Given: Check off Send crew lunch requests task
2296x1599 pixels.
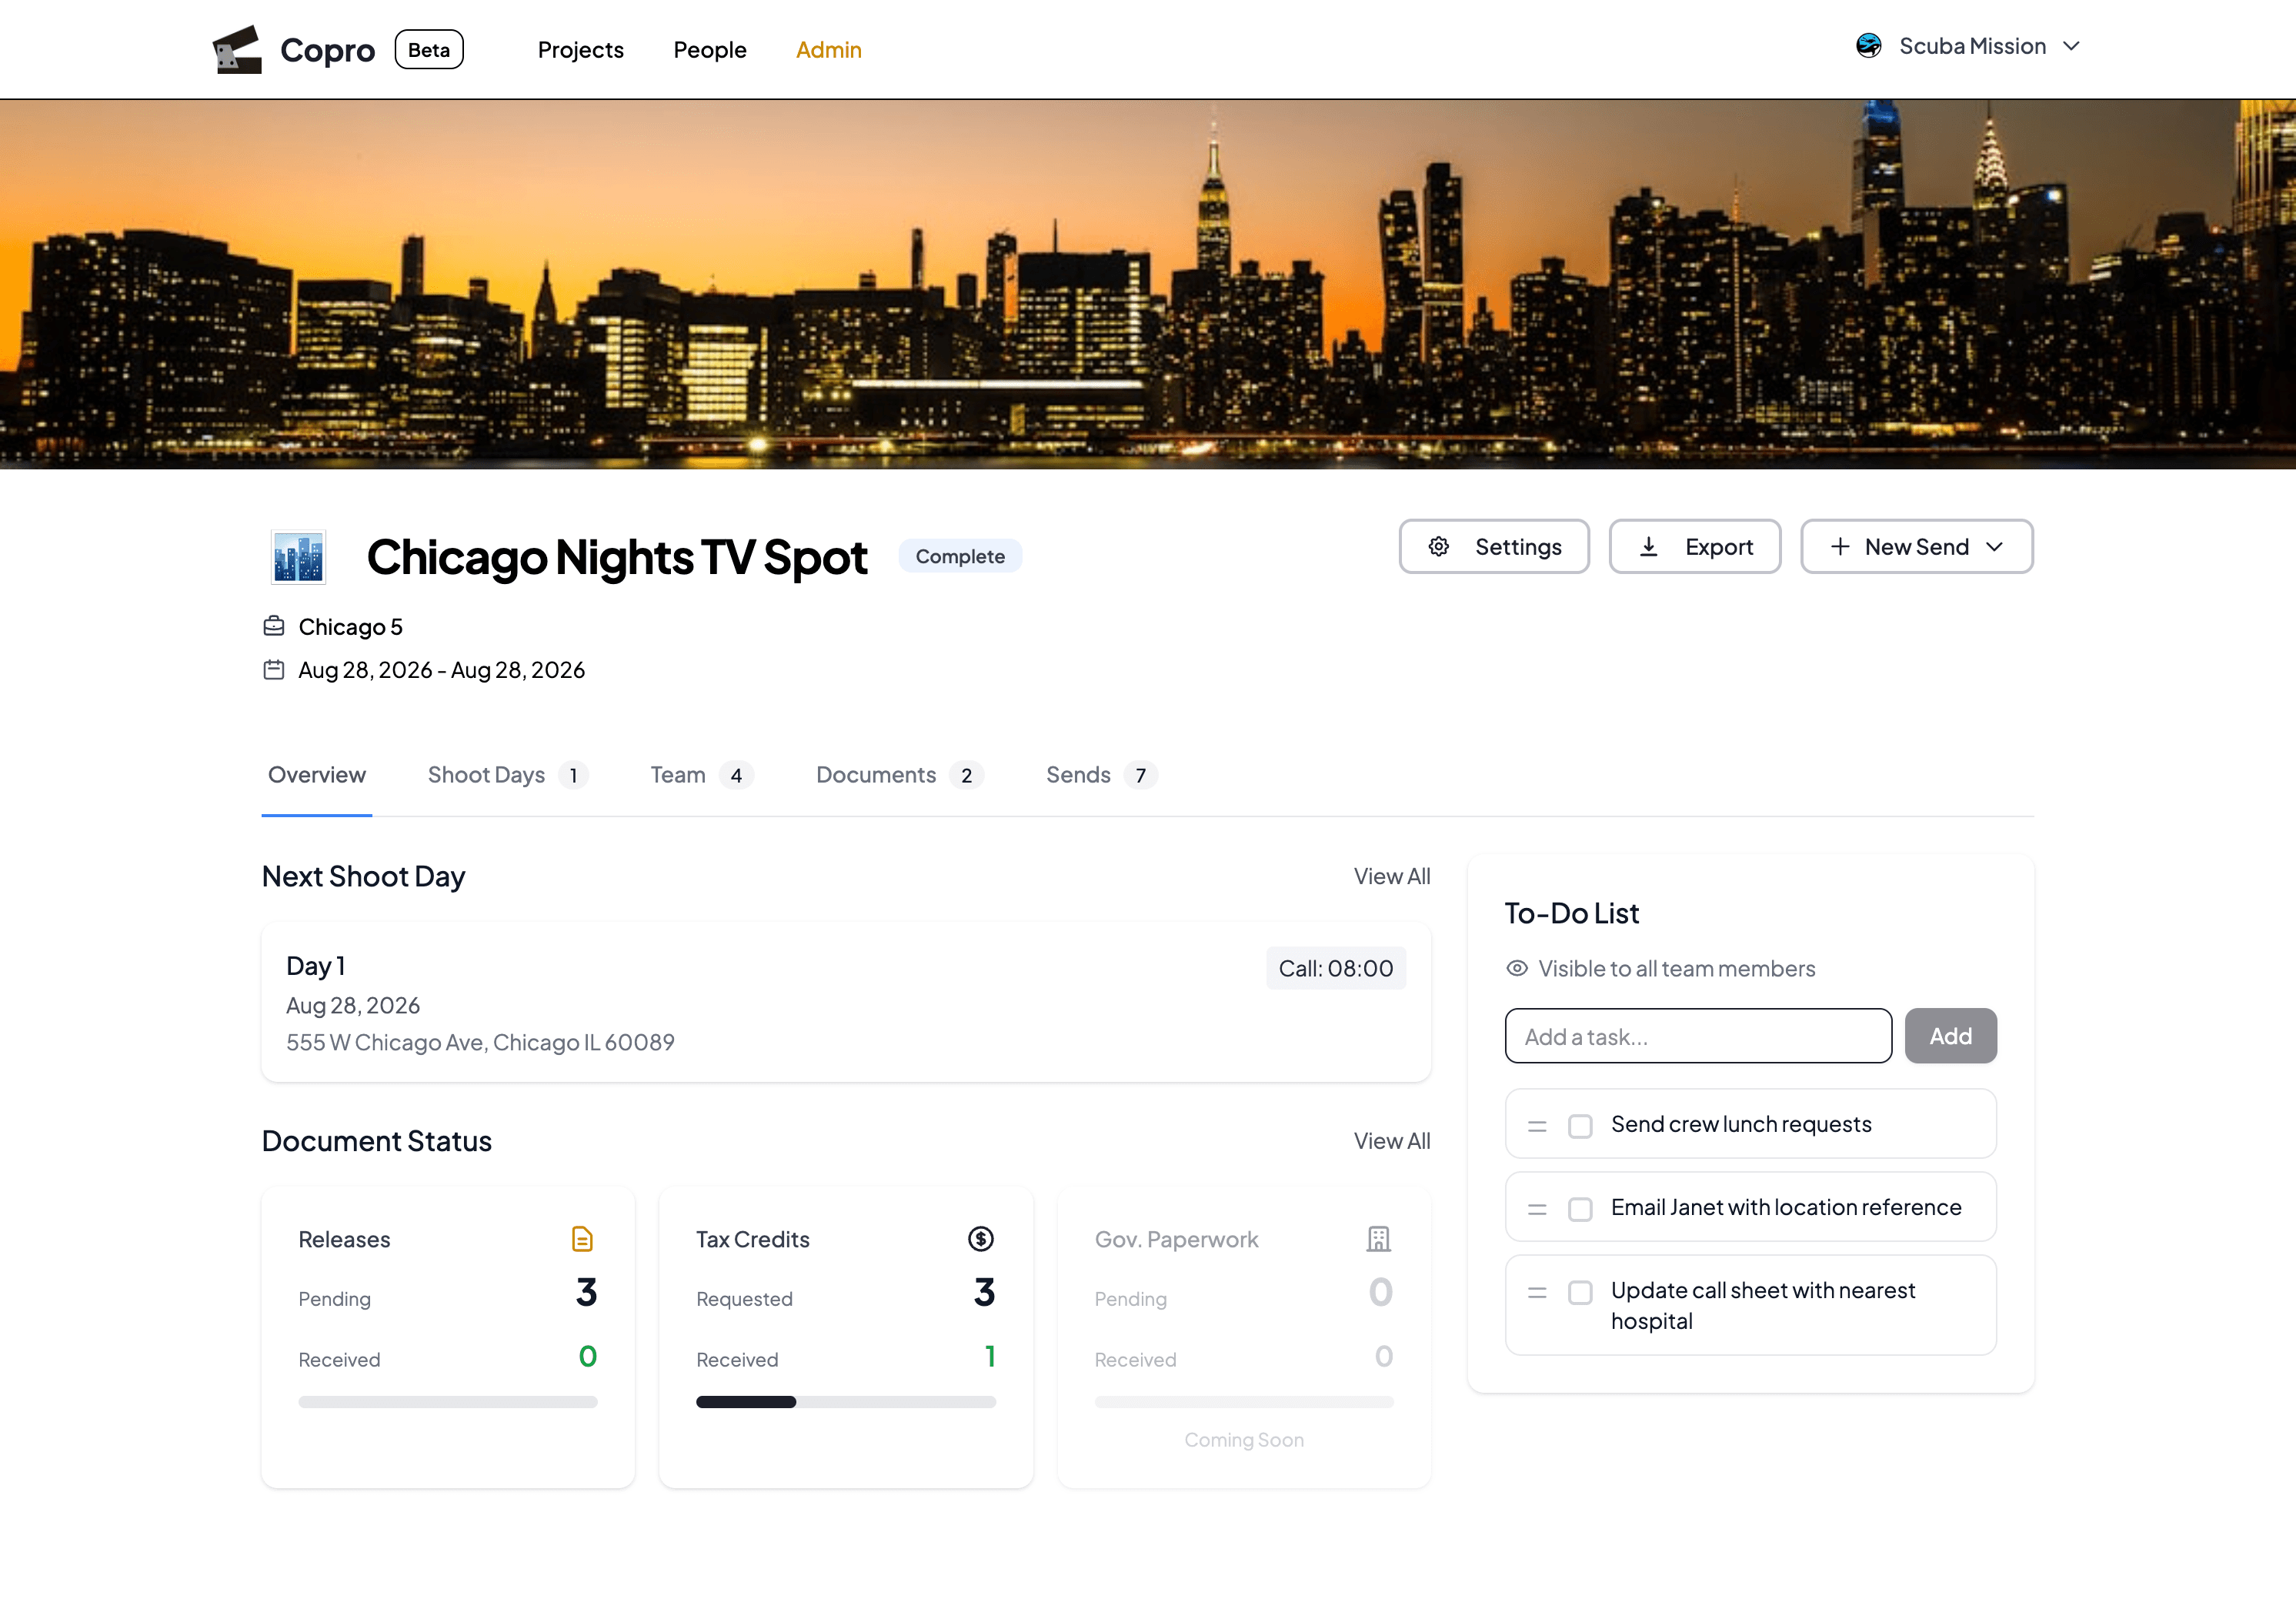Looking at the screenshot, I should pyautogui.click(x=1580, y=1124).
